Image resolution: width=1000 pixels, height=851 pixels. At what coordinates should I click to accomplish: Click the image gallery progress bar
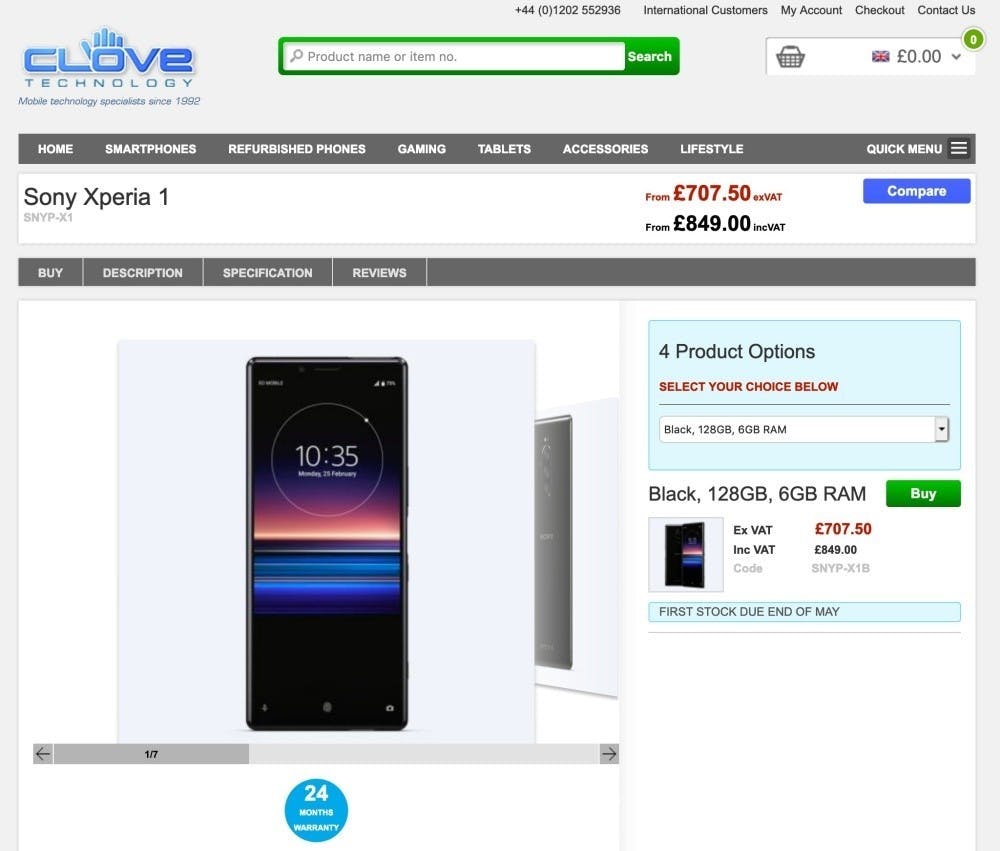click(x=326, y=754)
